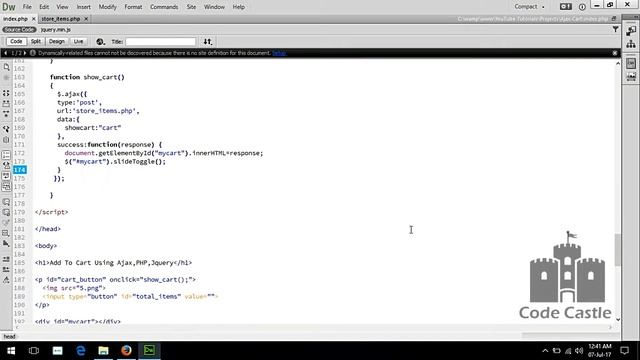Toggle Highlight Invalid Code option
The image size is (640, 360).
(6, 166)
